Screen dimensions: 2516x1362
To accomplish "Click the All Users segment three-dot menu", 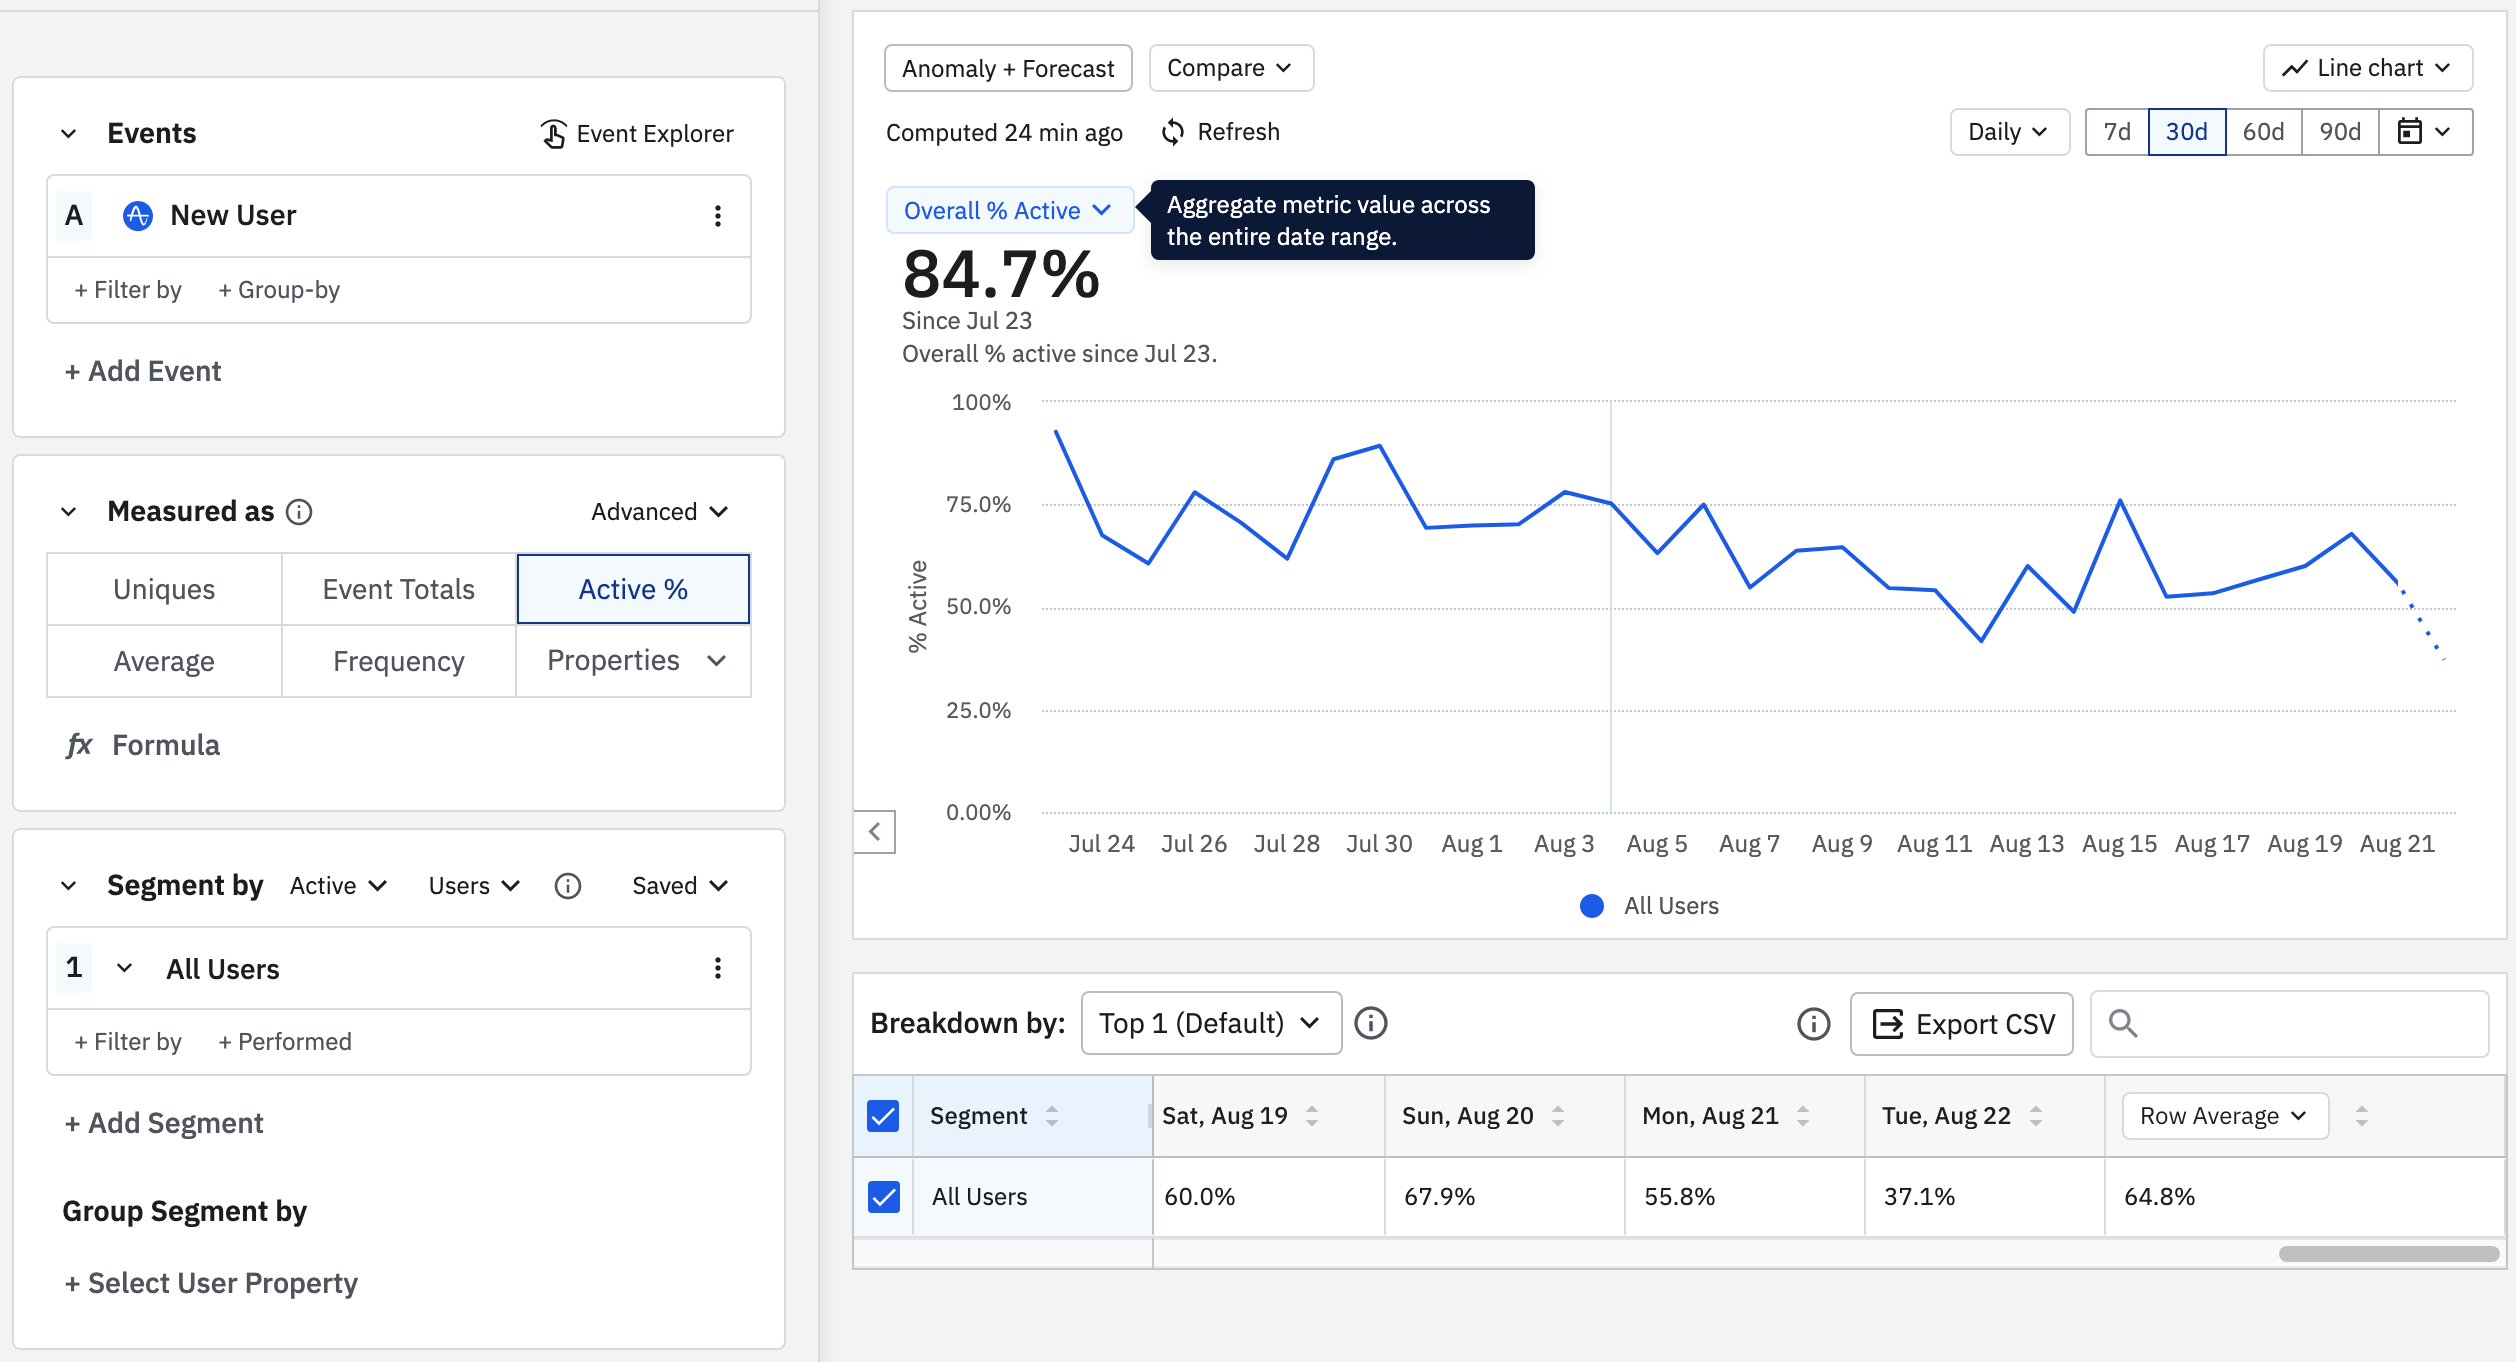I will [x=717, y=968].
